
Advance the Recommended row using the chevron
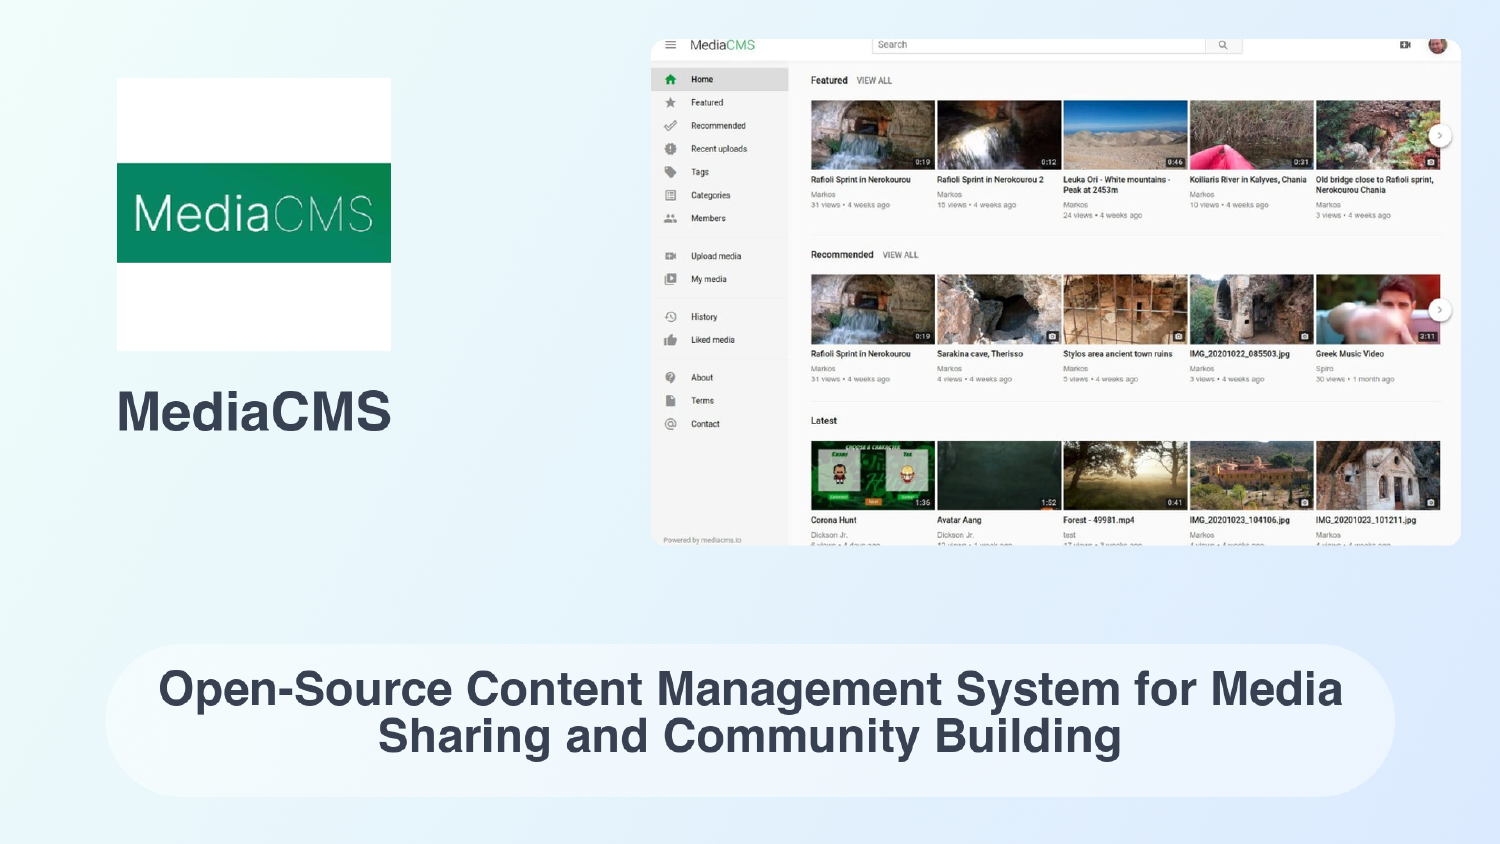point(1438,310)
